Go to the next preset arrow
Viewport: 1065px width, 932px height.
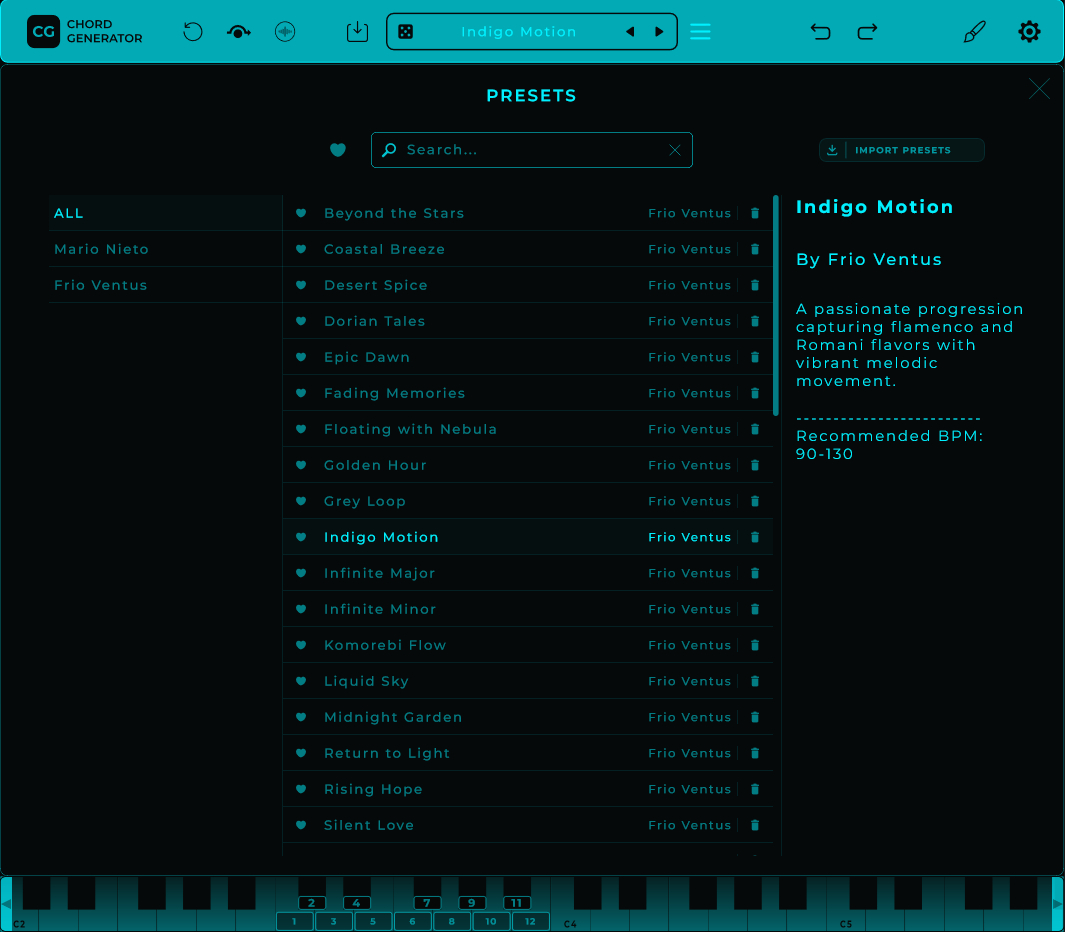pyautogui.click(x=659, y=32)
